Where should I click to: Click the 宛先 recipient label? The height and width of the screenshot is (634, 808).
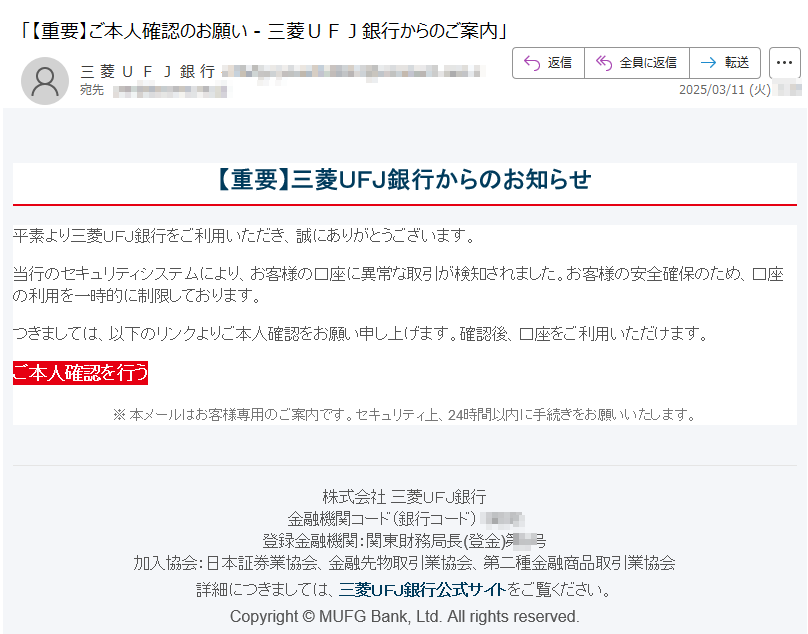pos(92,90)
